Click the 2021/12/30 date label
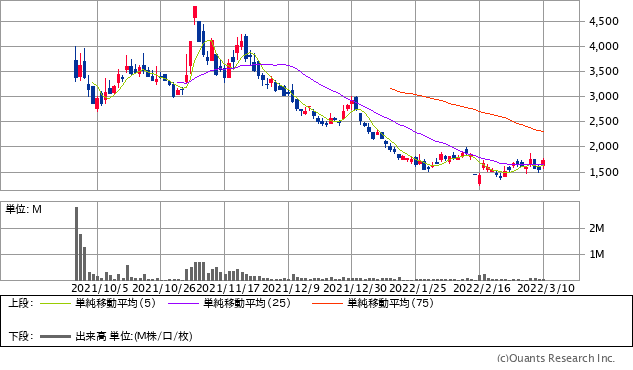This screenshot has width=633, height=370. pyautogui.click(x=355, y=288)
